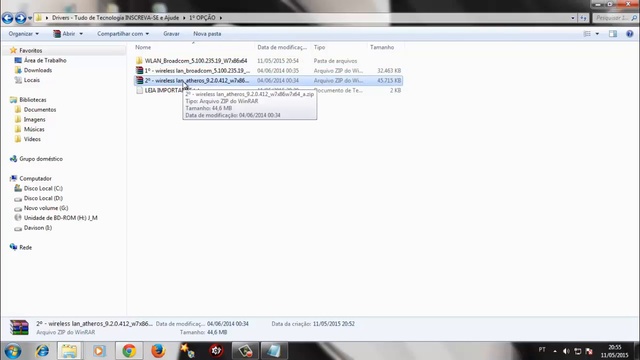The image size is (640, 360).
Task: Select Computador in the navigation pane
Action: [35, 178]
